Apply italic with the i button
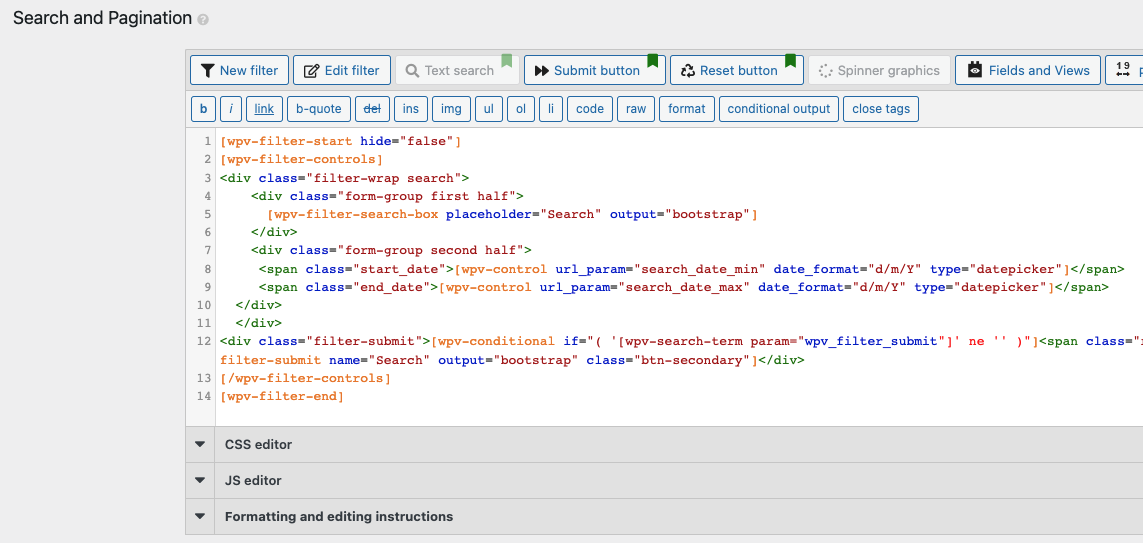Viewport: 1143px width, 543px height. [x=230, y=109]
